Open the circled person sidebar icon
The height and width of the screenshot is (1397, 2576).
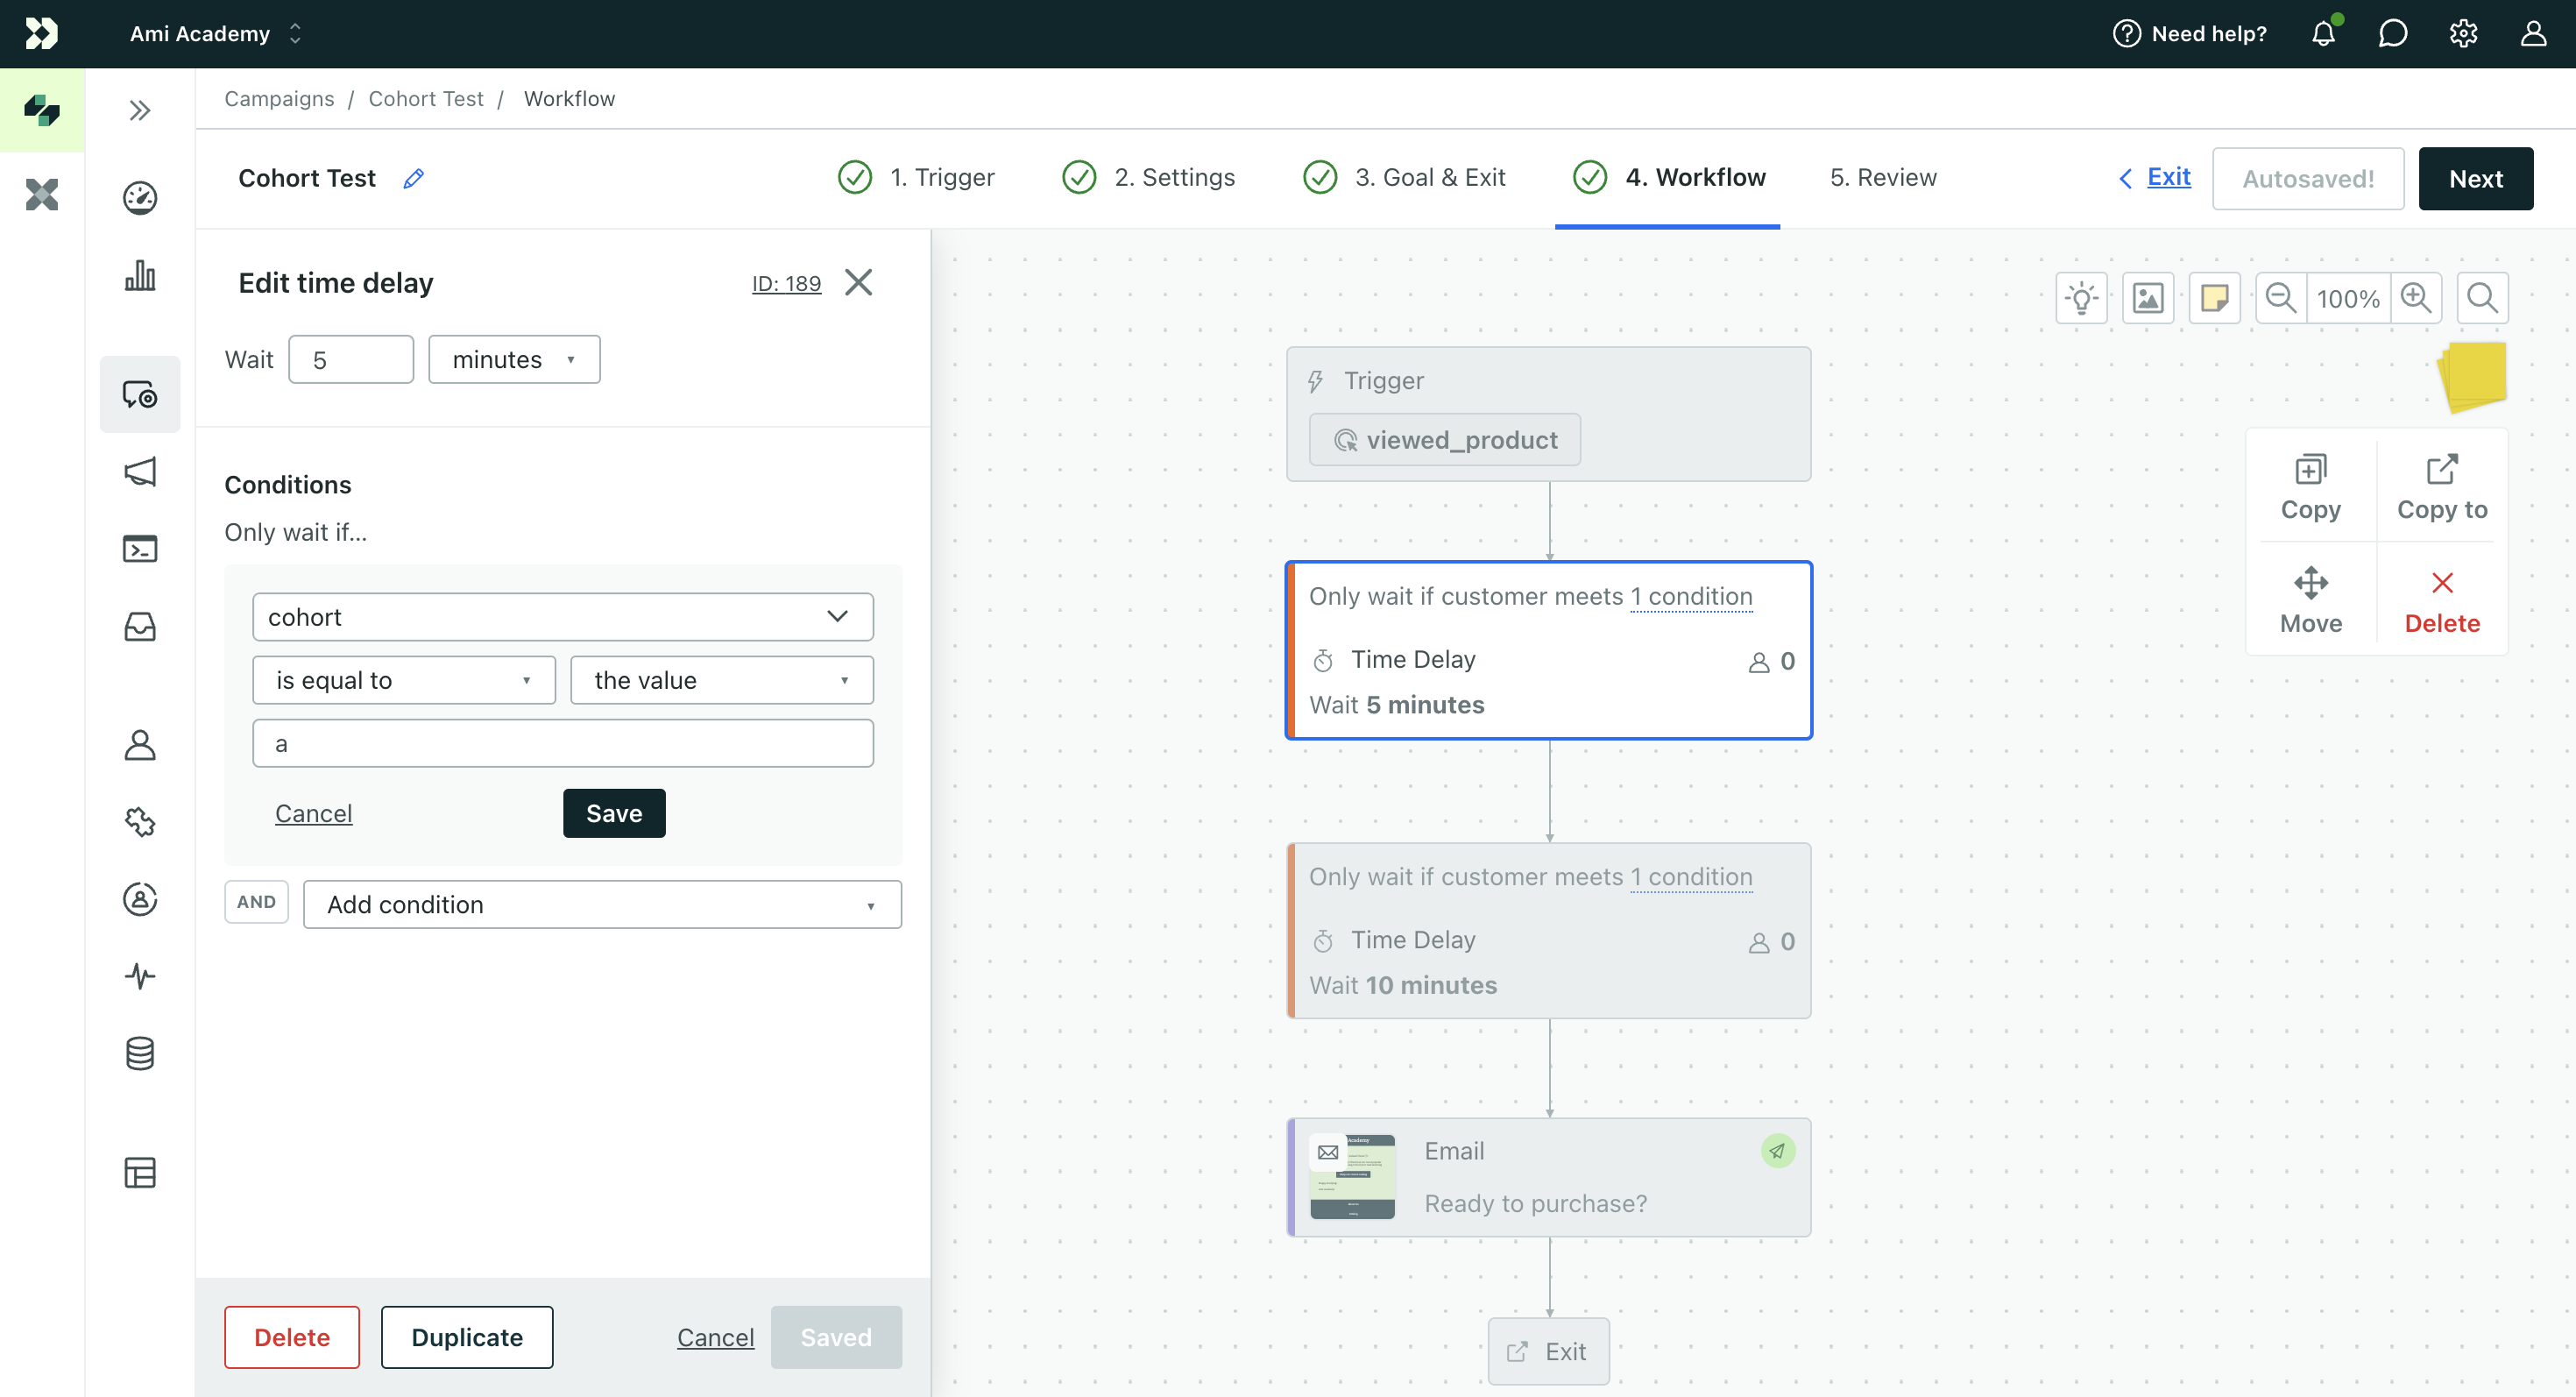tap(140, 899)
